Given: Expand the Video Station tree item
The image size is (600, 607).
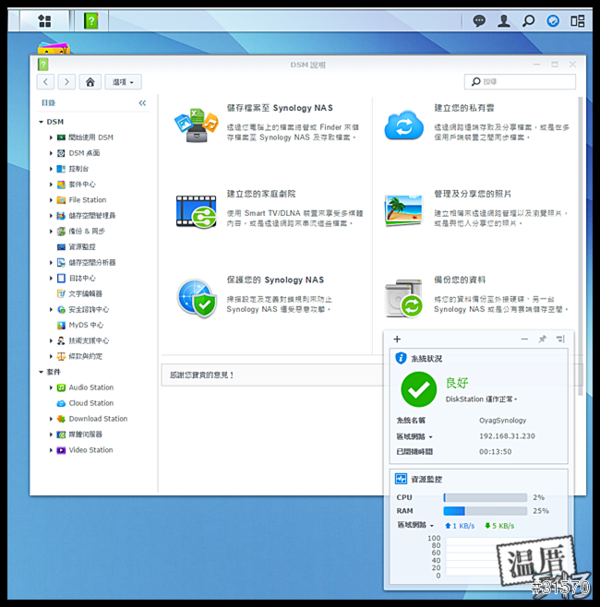Looking at the screenshot, I should [x=51, y=450].
